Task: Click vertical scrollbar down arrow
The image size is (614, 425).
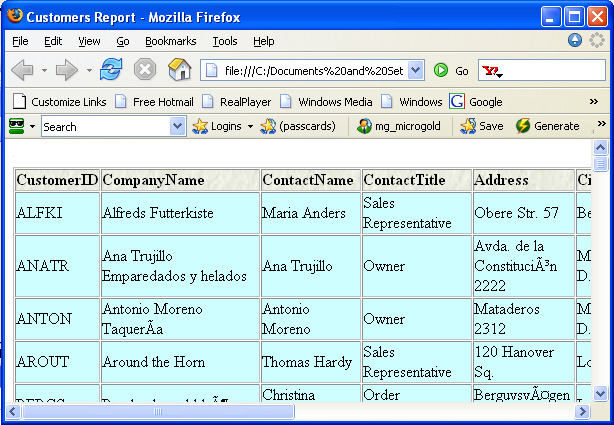Action: coord(600,393)
